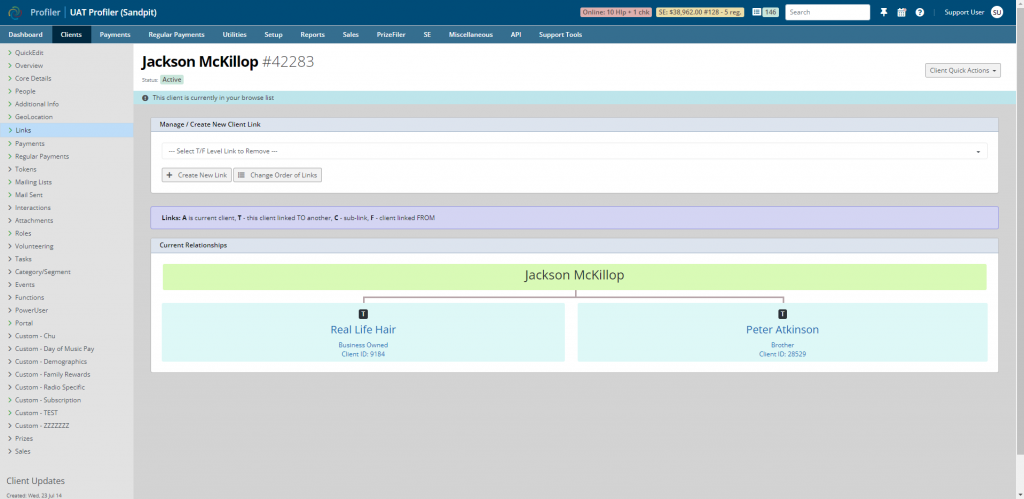The image size is (1024, 499).
Task: Open the calendar icon in header
Action: (901, 12)
